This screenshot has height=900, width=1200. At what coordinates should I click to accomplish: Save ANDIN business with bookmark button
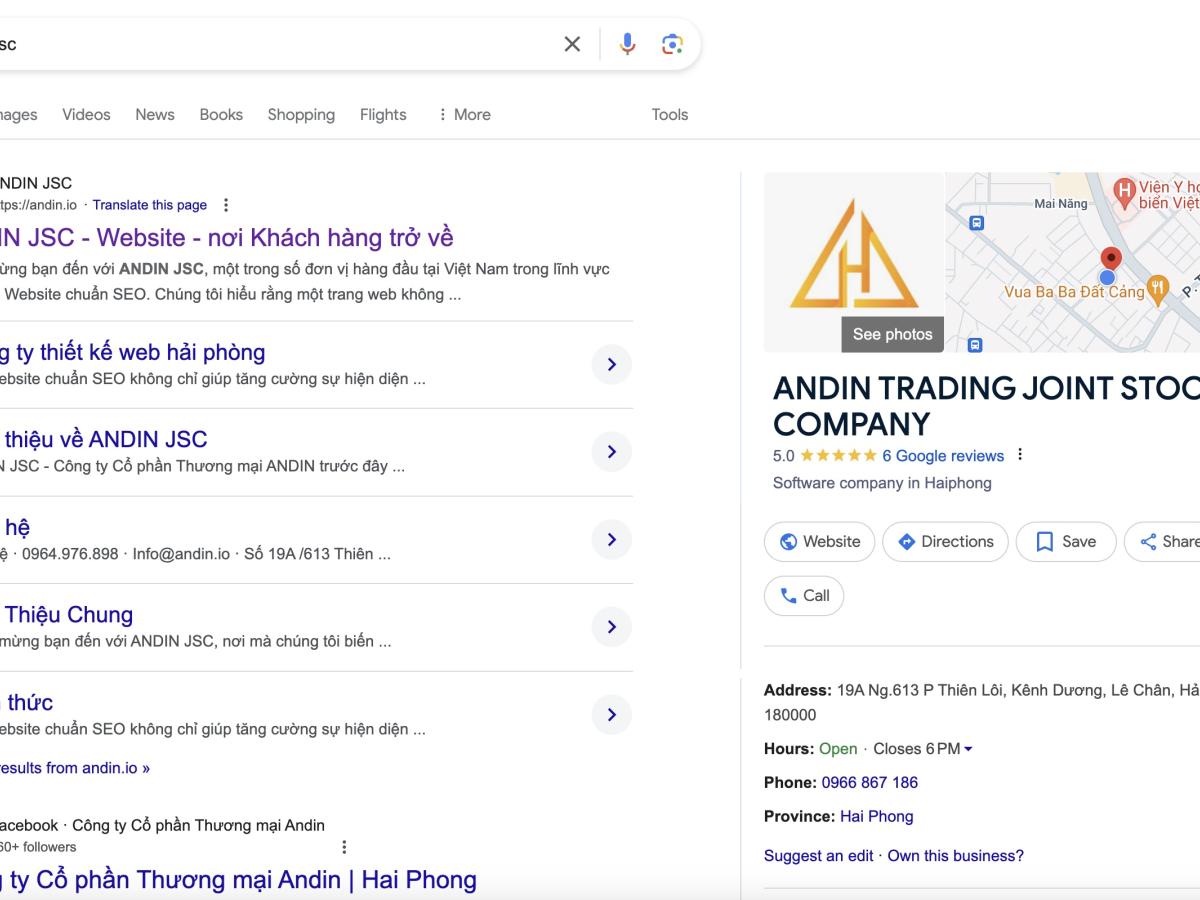click(1065, 542)
